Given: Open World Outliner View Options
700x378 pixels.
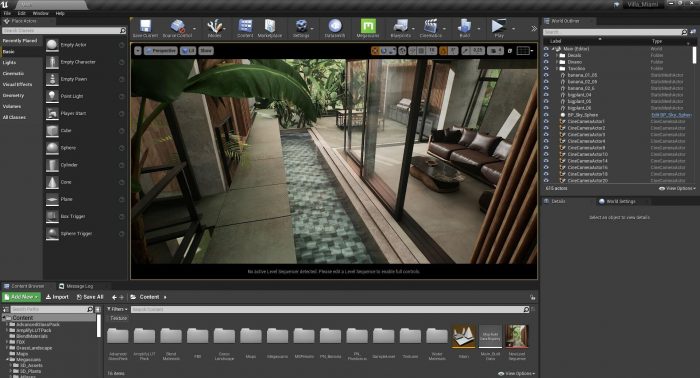Looking at the screenshot, I should 677,188.
